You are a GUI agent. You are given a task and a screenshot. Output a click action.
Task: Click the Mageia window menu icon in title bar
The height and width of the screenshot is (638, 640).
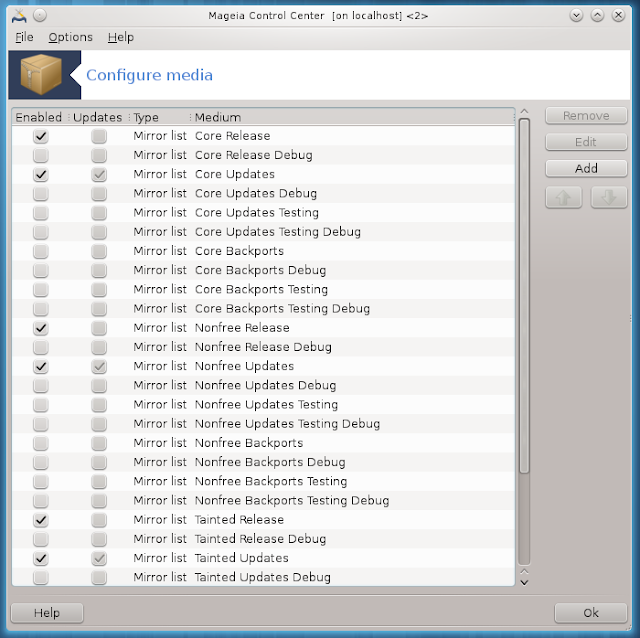coord(19,16)
